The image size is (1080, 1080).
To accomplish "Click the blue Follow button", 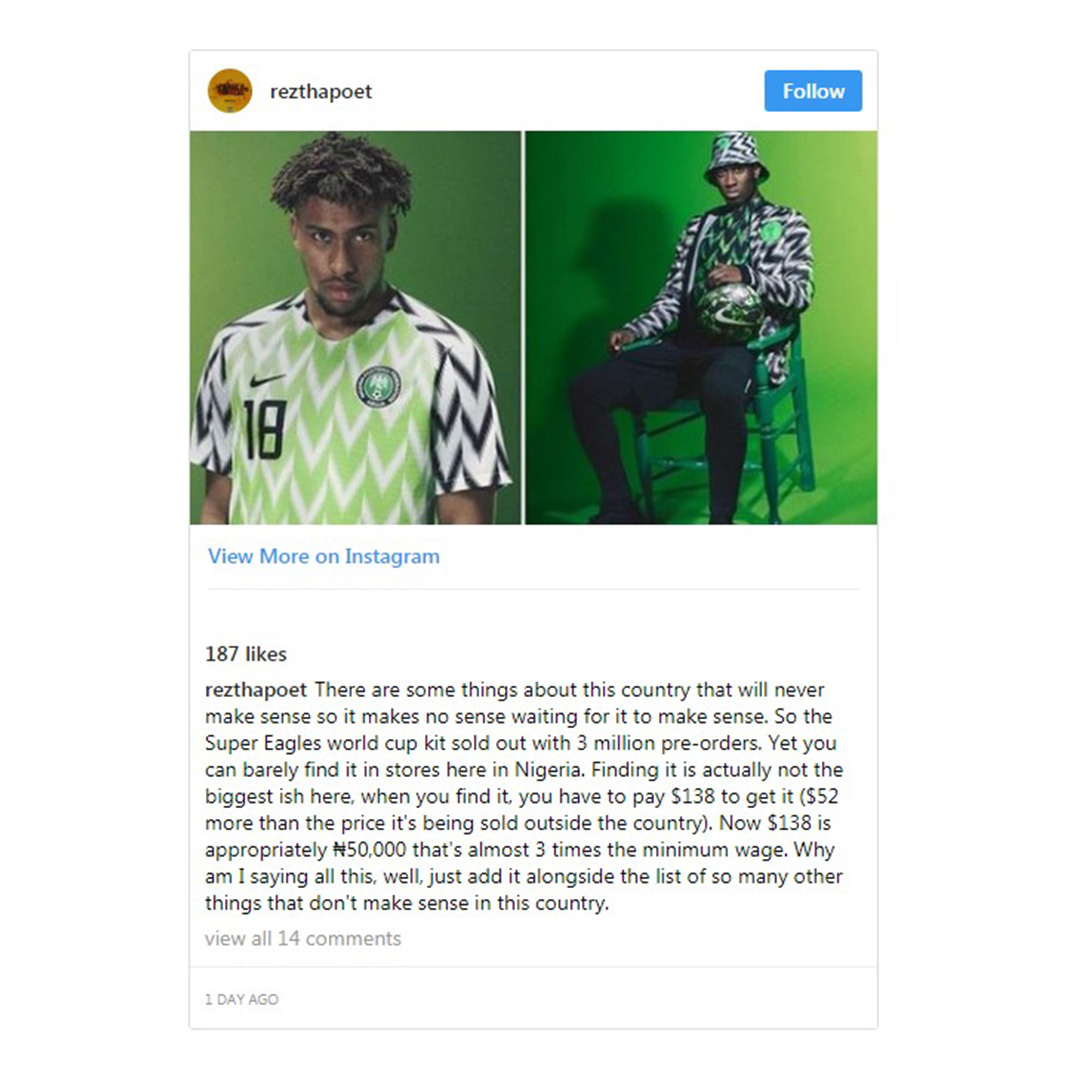I will point(813,91).
